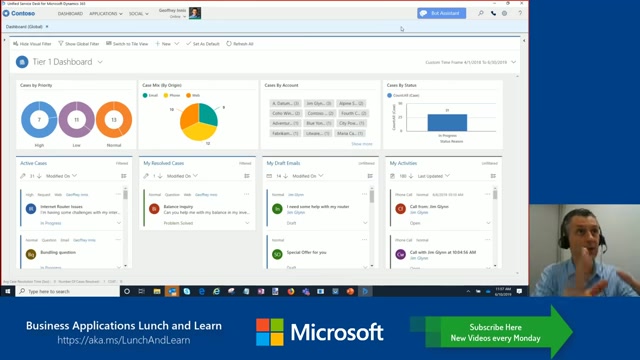Click the Contoso logo
Screen dimensions: 640x360
(x=19, y=13)
